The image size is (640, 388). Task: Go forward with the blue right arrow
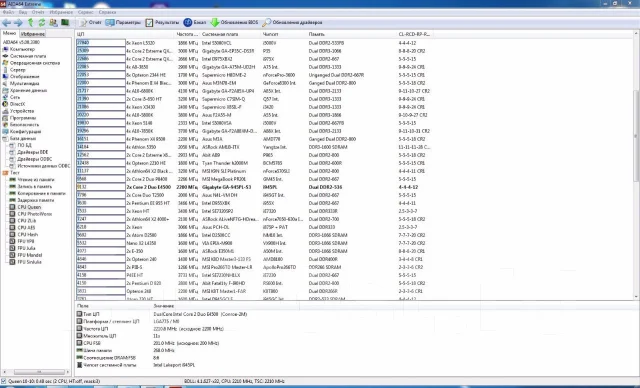pyautogui.click(x=18, y=23)
